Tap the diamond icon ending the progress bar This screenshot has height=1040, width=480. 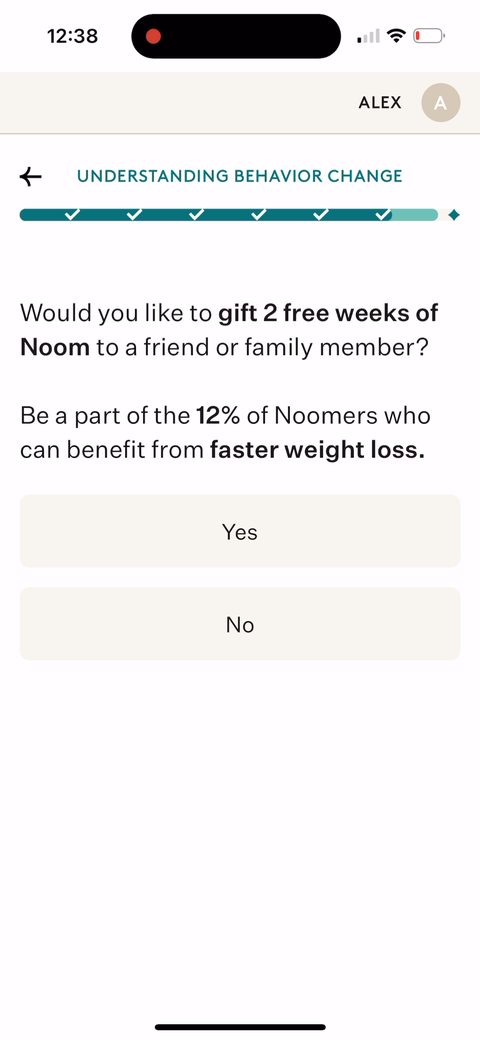[x=453, y=215]
